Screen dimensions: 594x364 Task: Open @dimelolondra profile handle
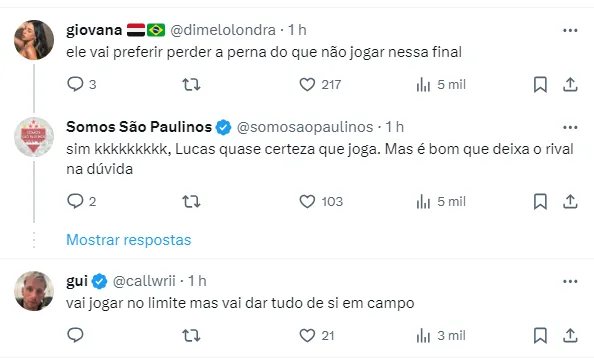pyautogui.click(x=223, y=30)
